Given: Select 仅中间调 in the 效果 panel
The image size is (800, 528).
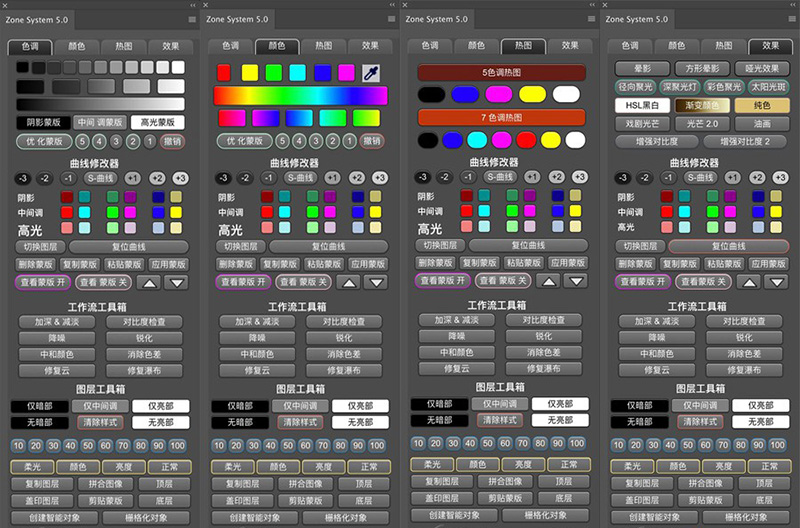Looking at the screenshot, I should pos(700,406).
